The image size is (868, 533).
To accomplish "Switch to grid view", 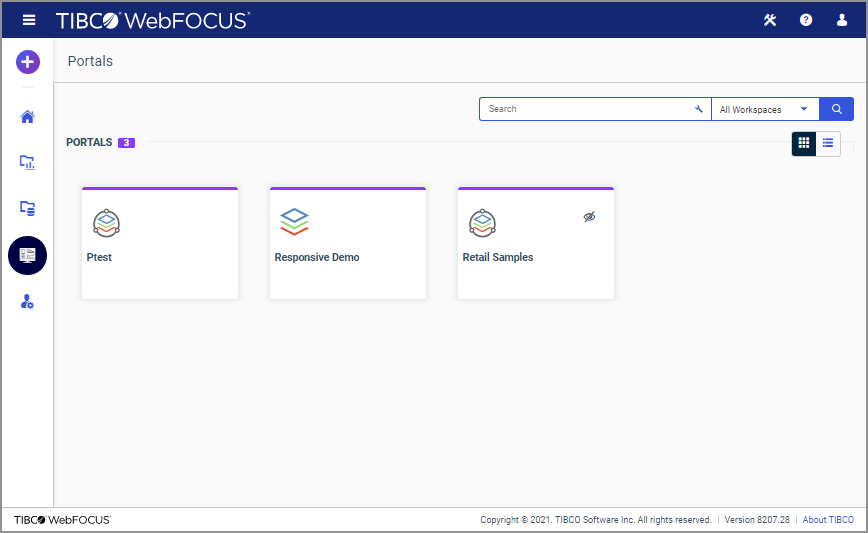I will pyautogui.click(x=804, y=143).
